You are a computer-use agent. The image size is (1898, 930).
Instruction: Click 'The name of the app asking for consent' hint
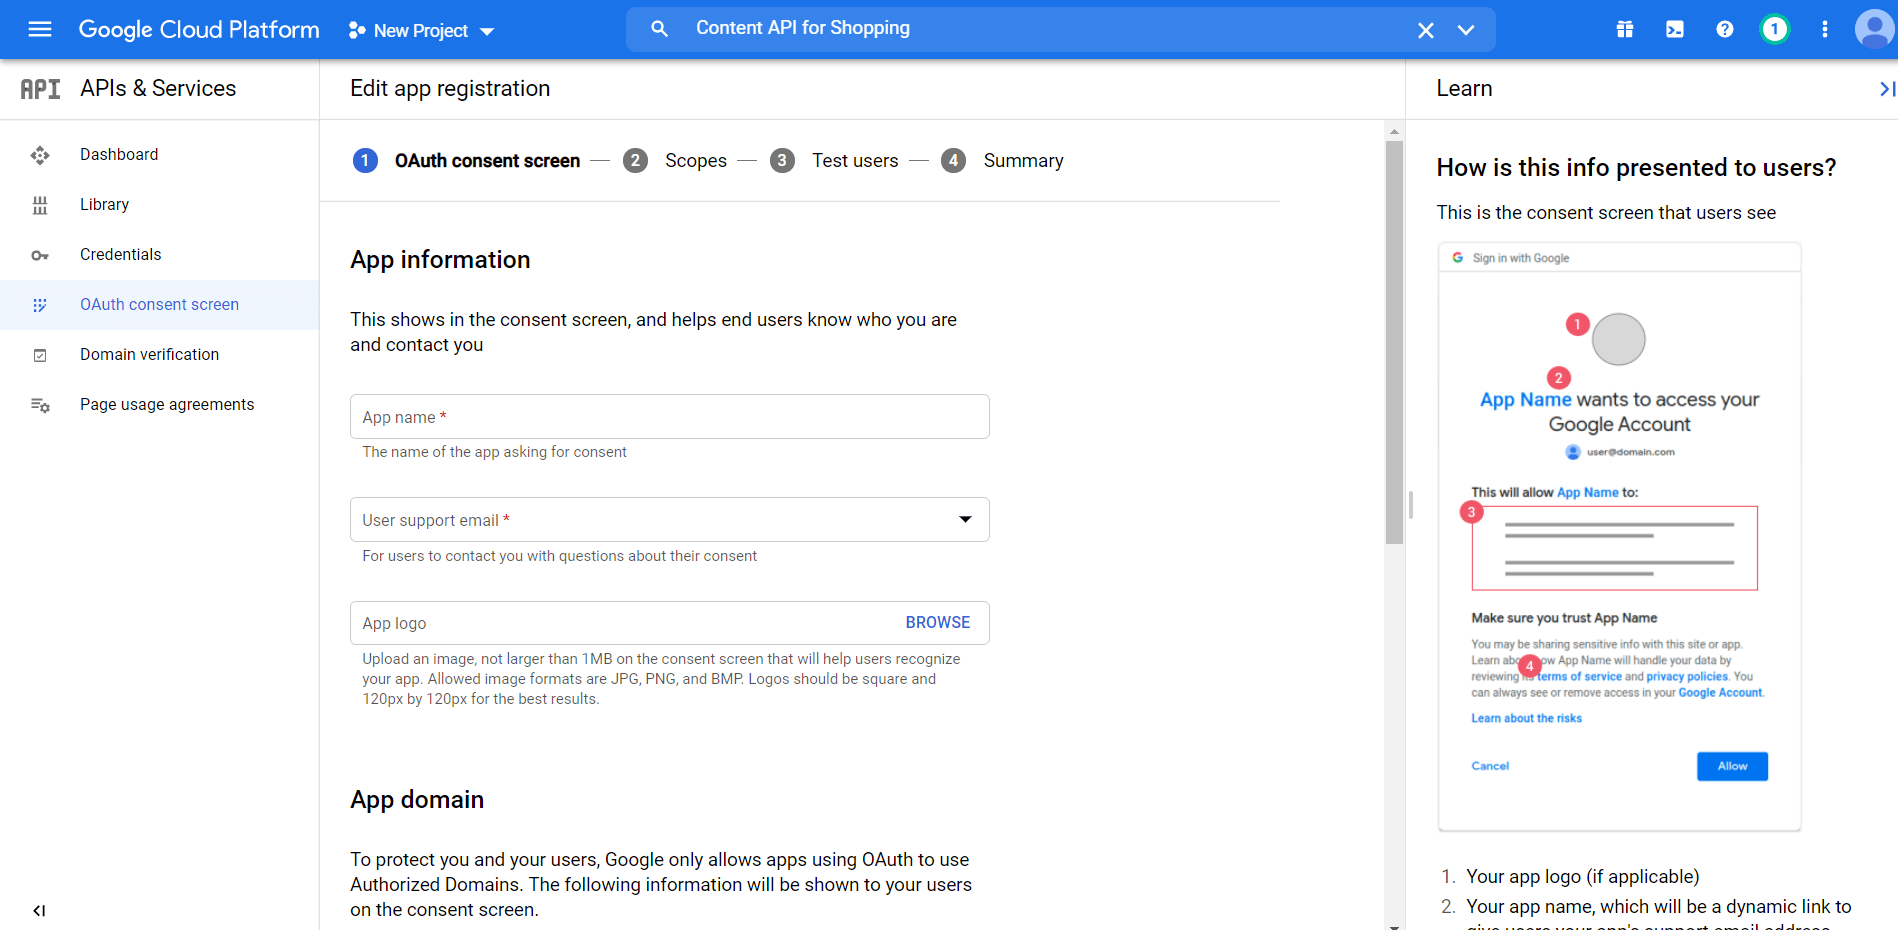[x=495, y=452]
